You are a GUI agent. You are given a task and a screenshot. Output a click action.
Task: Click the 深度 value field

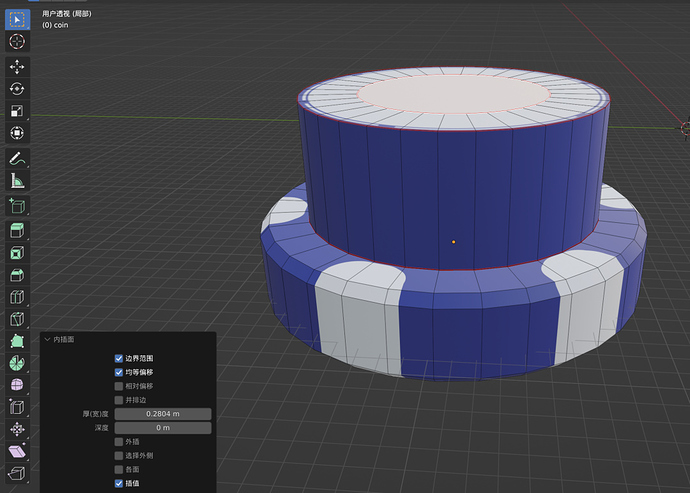coord(163,428)
